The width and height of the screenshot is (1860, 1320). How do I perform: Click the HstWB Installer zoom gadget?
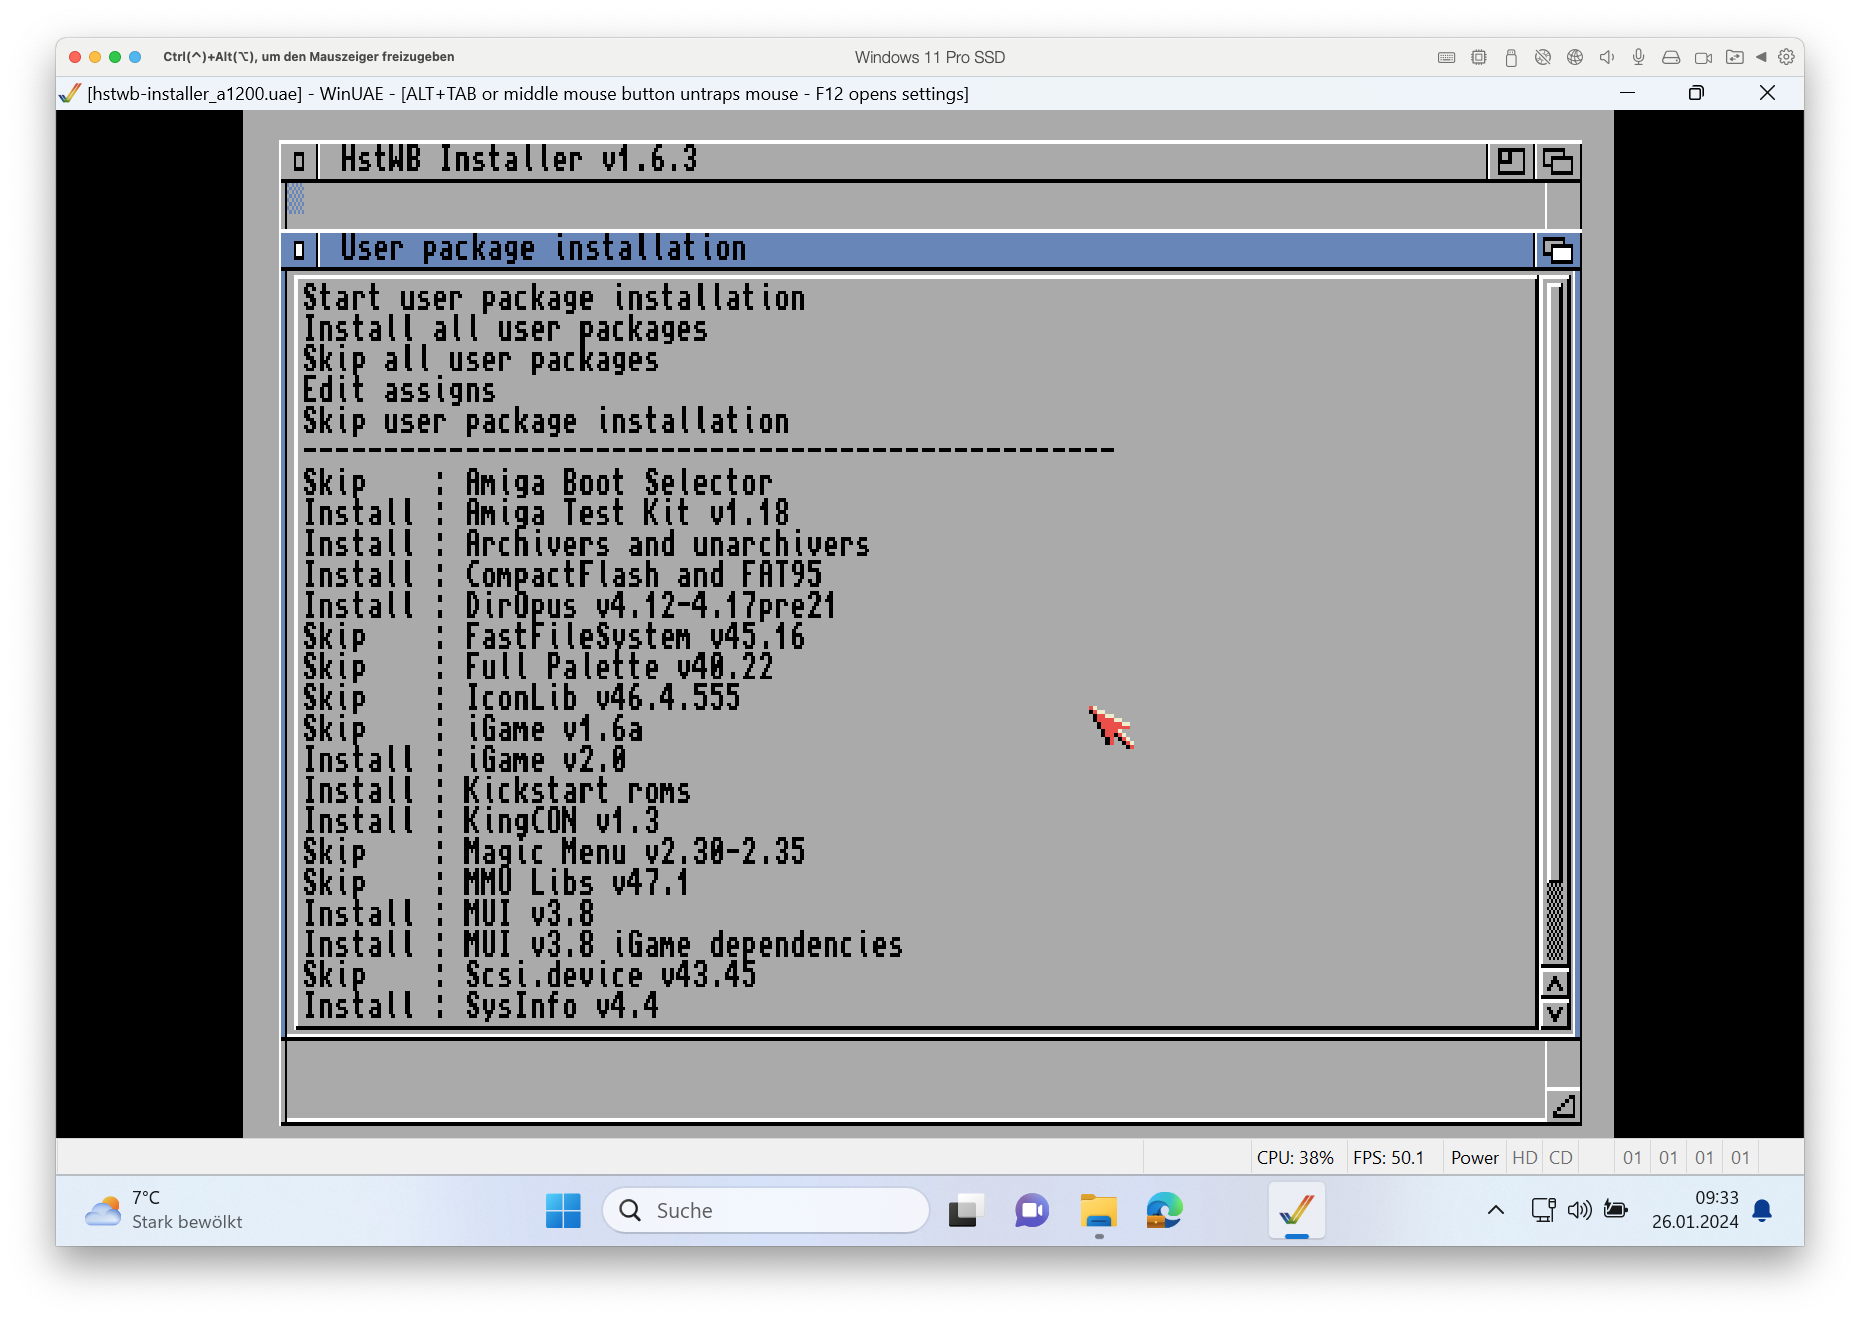click(x=1511, y=161)
